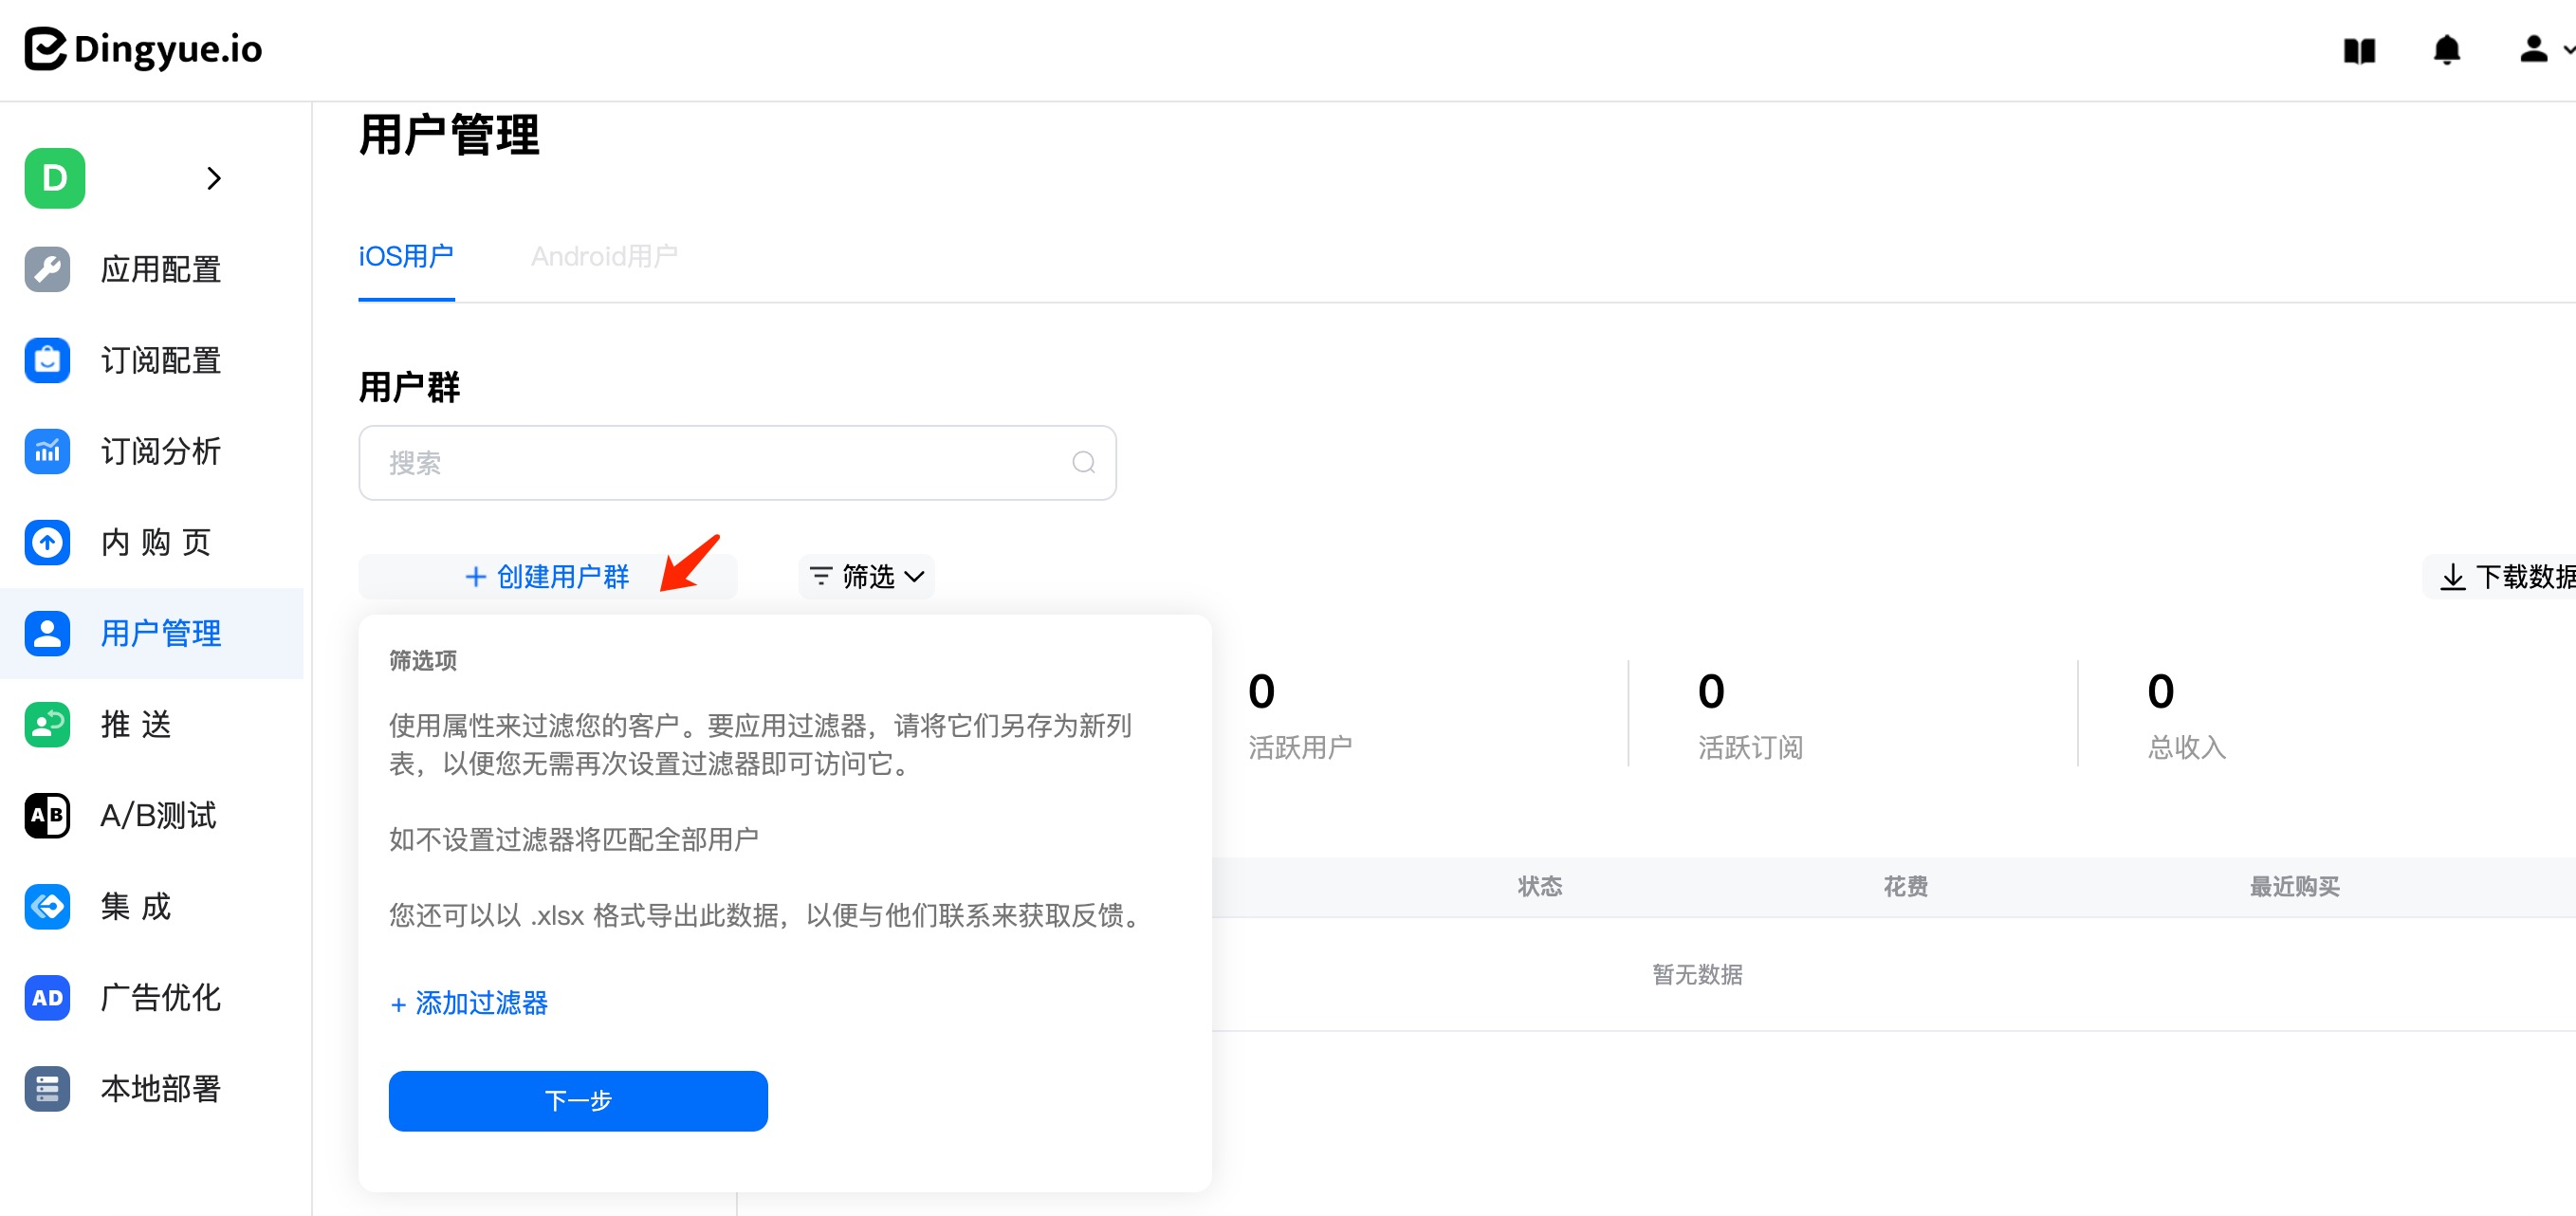Open the 推送 push section
Viewport: 2576px width, 1216px height.
coord(136,724)
